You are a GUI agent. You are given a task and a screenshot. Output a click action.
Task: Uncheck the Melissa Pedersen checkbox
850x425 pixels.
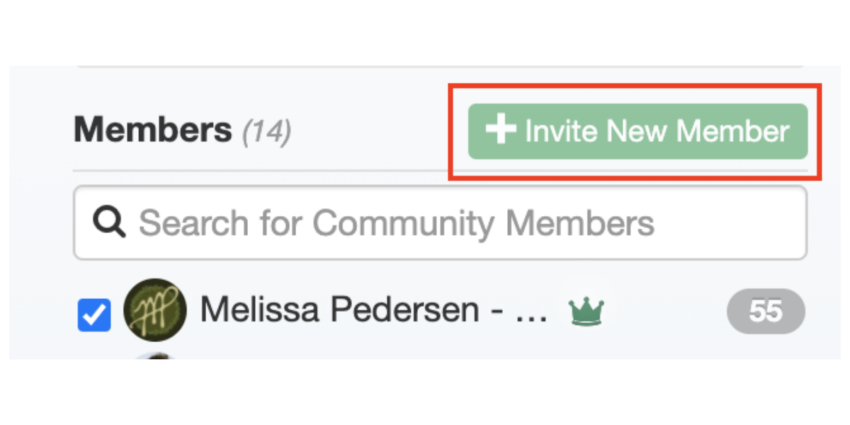[x=94, y=314]
